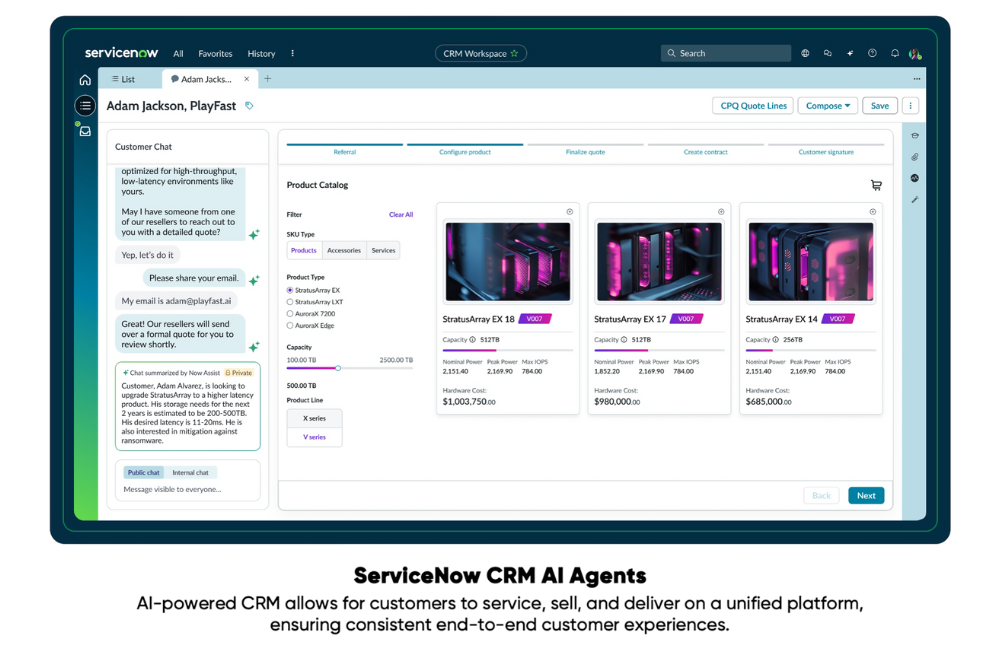This screenshot has width=1000, height=650.
Task: Choose the AuroraX Edge radio option
Action: (x=290, y=325)
